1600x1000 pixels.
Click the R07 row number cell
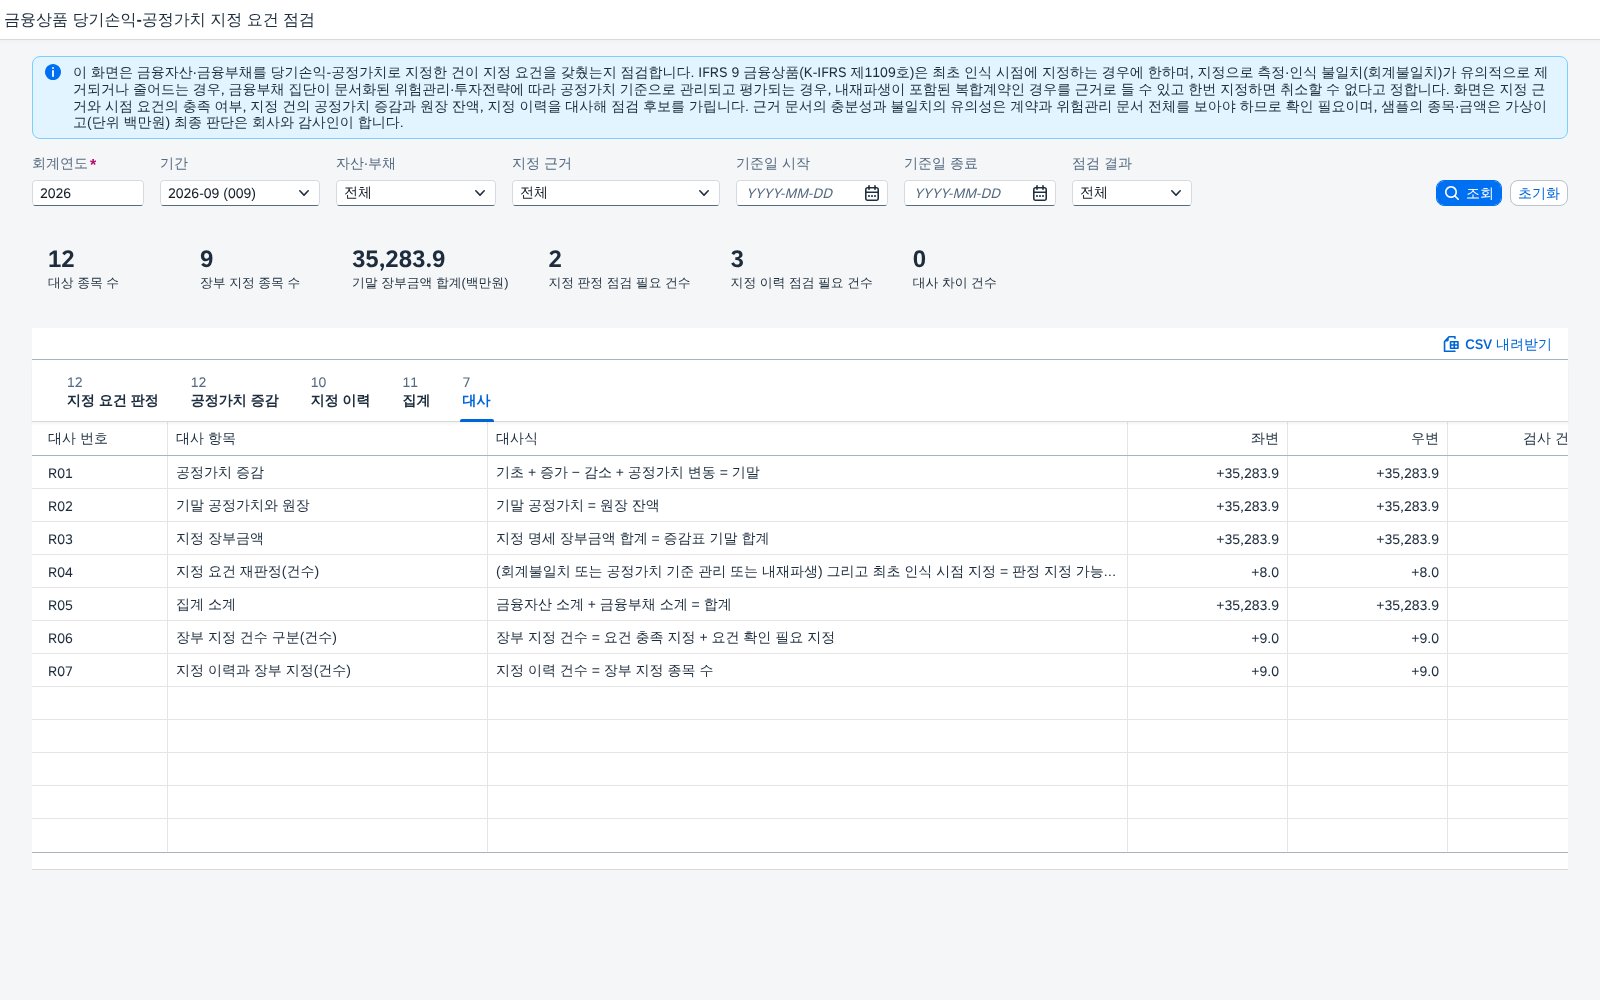pos(100,671)
